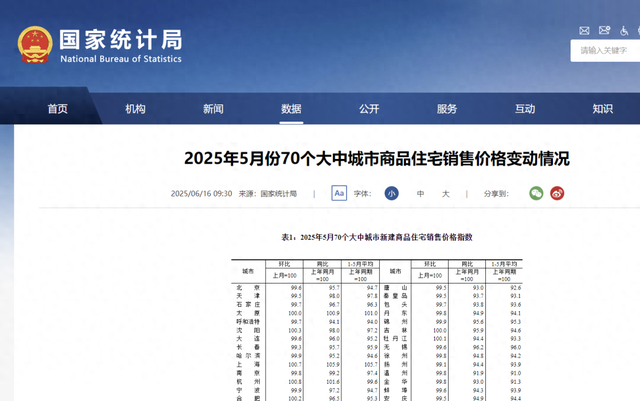Select the medium font size 中

pyautogui.click(x=420, y=194)
